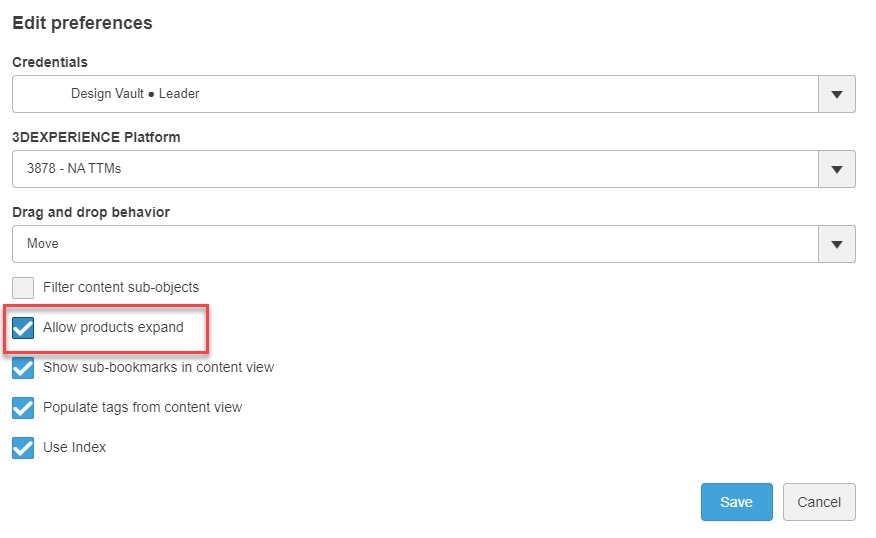The image size is (876, 538).
Task: Click the 'Edit preferences' heading
Action: pyautogui.click(x=82, y=23)
